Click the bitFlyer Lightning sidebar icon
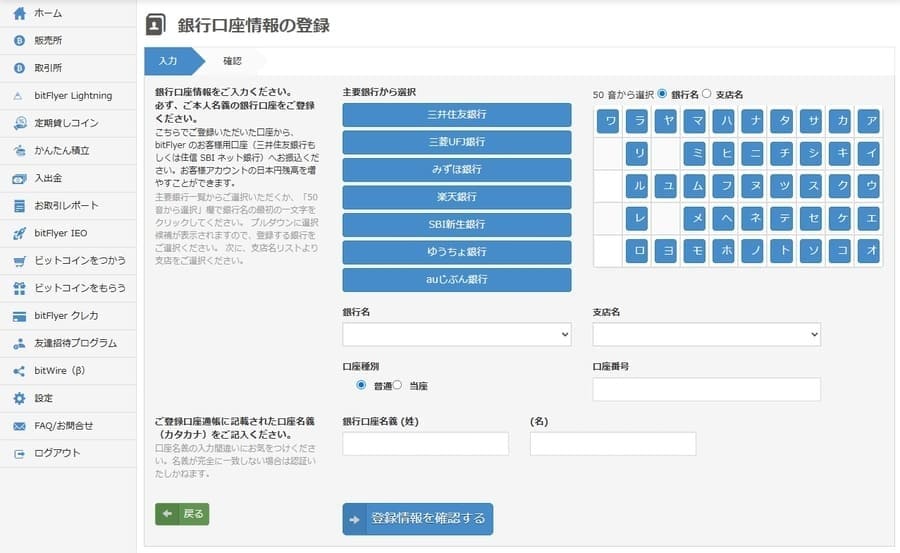Viewport: 900px width, 553px height. [x=18, y=96]
